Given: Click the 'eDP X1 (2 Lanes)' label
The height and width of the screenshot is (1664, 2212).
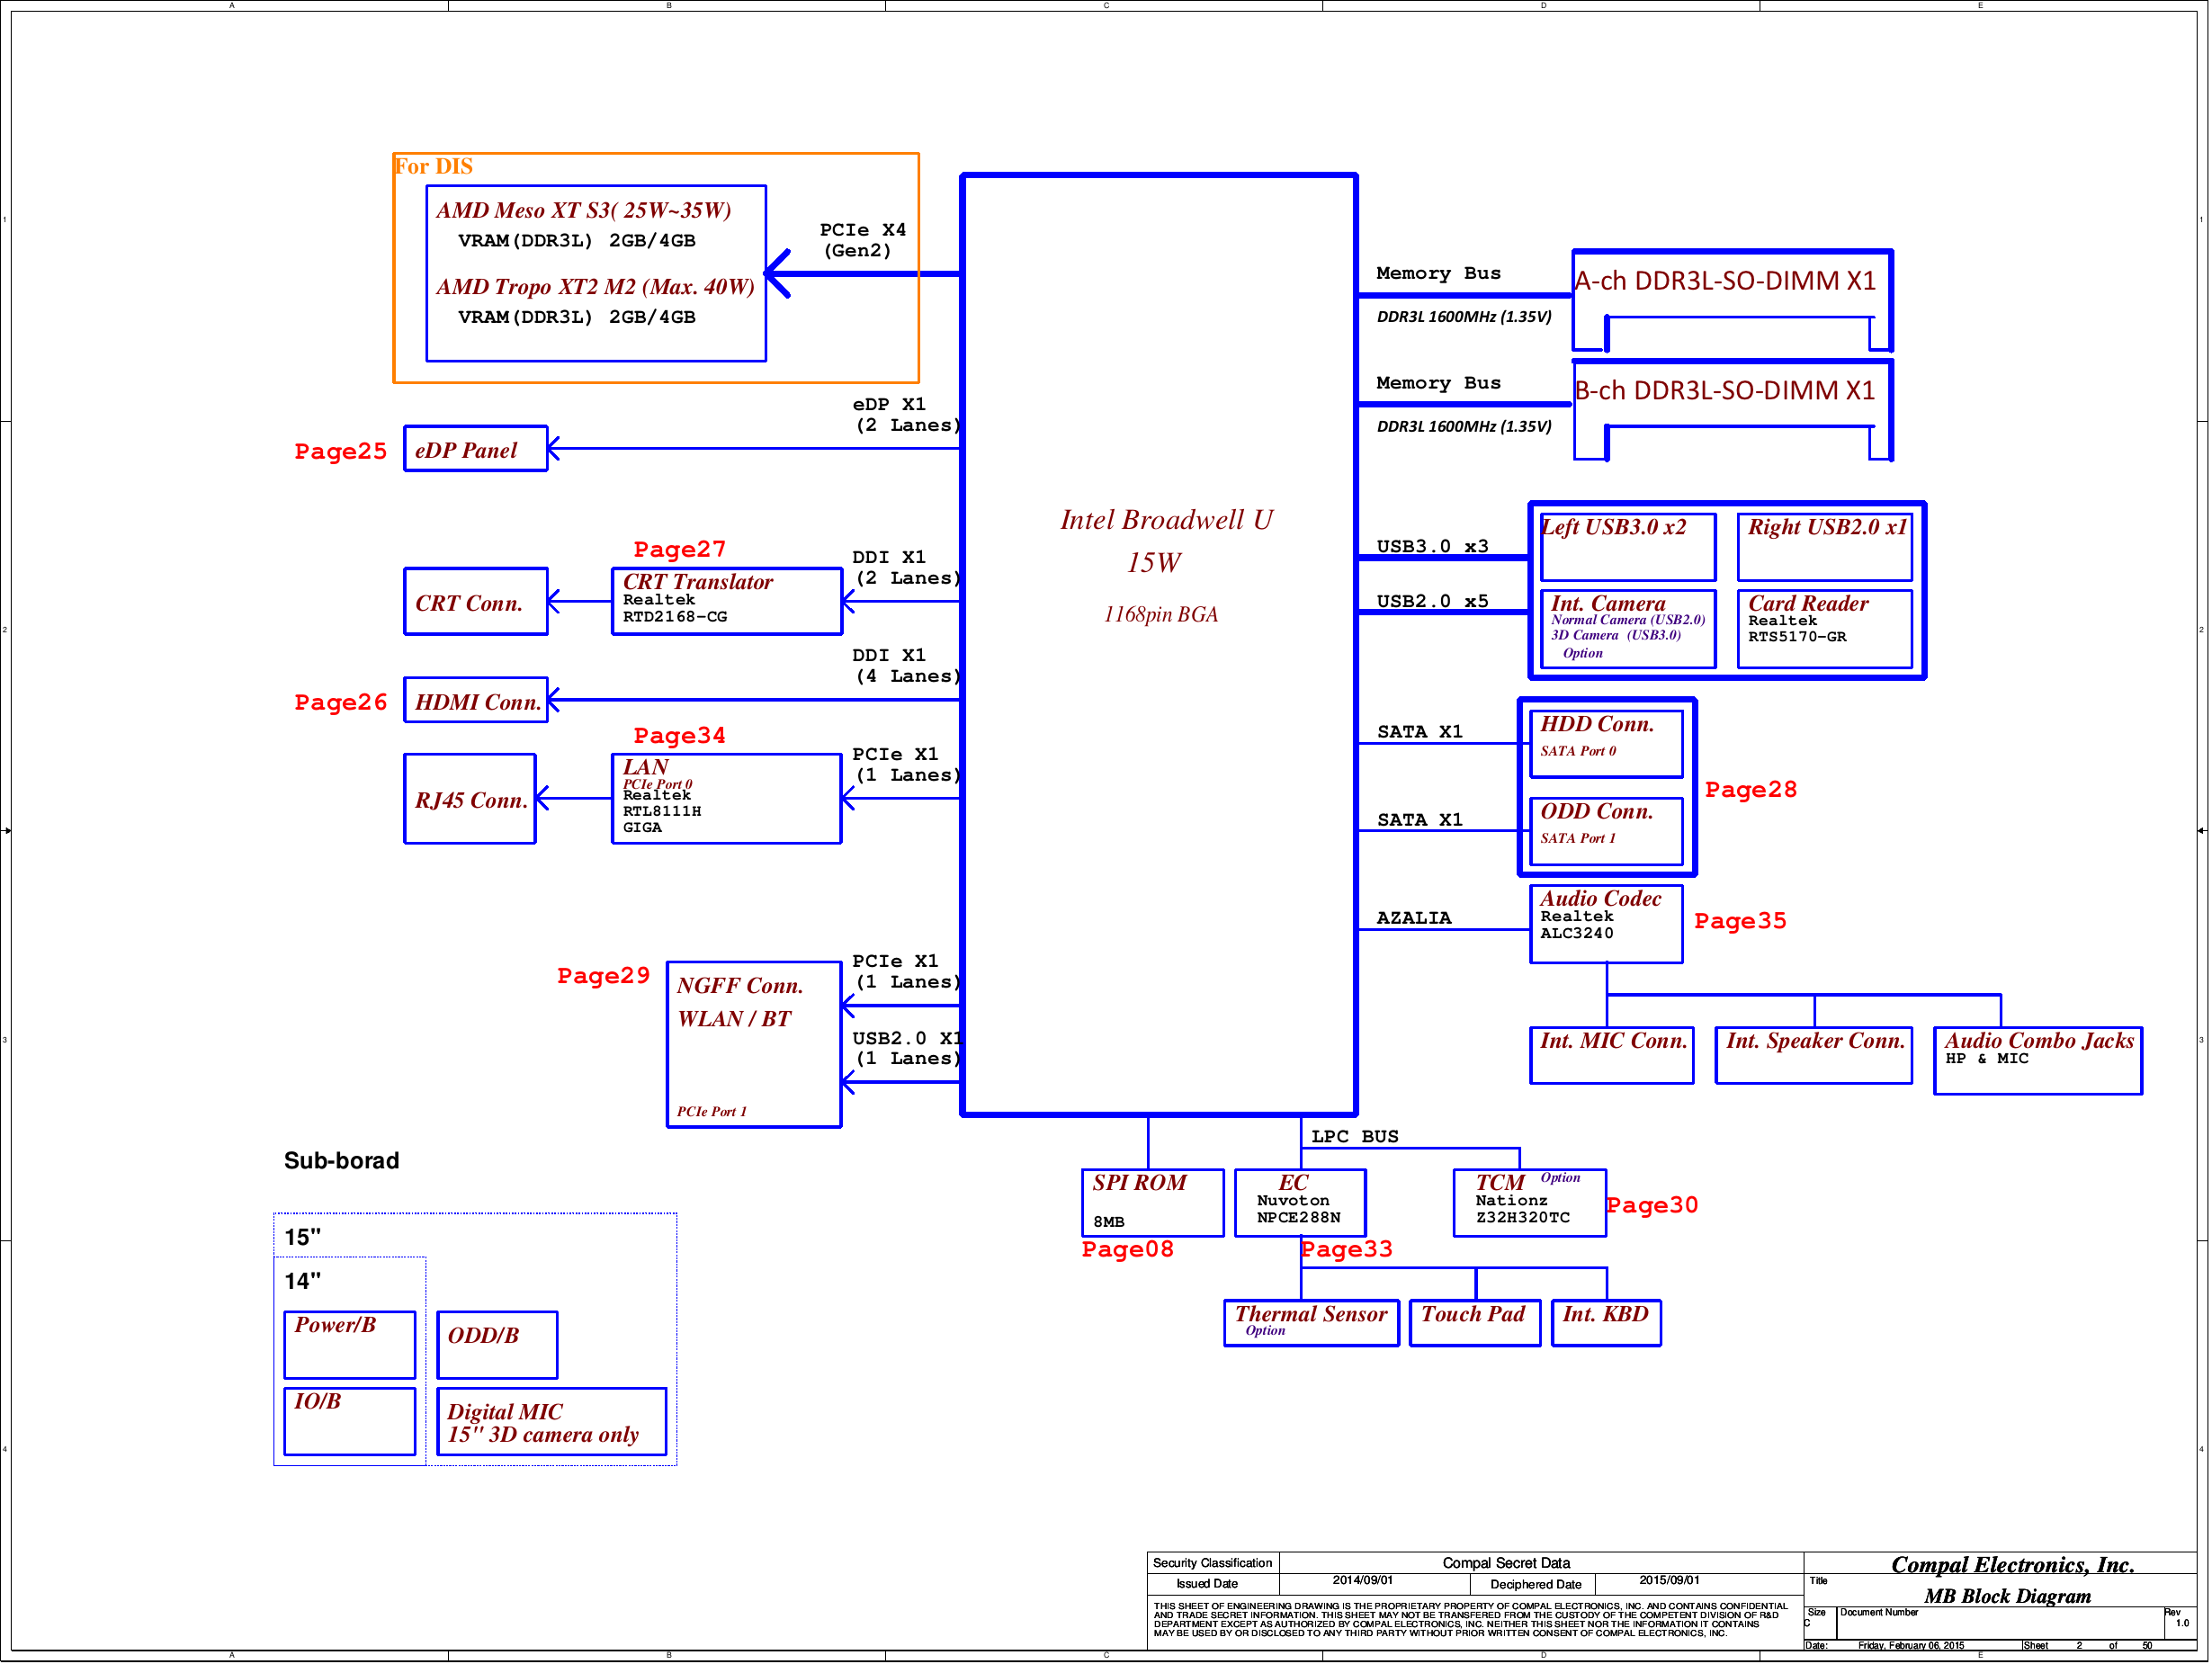Looking at the screenshot, I should tap(906, 415).
